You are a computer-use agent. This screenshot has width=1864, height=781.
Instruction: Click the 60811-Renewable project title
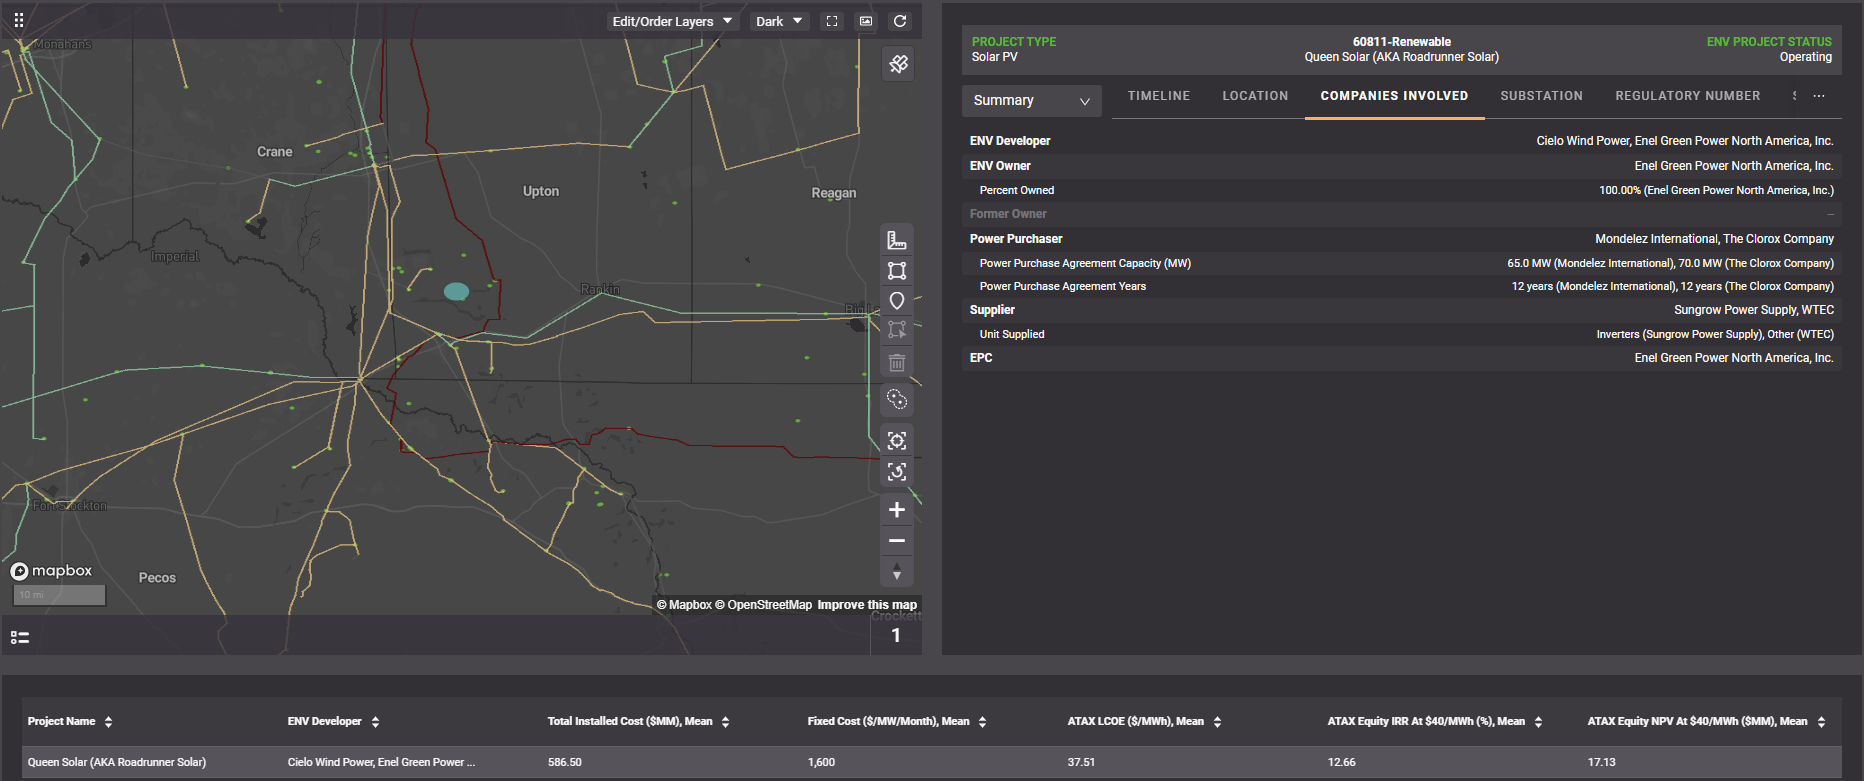tap(1402, 42)
